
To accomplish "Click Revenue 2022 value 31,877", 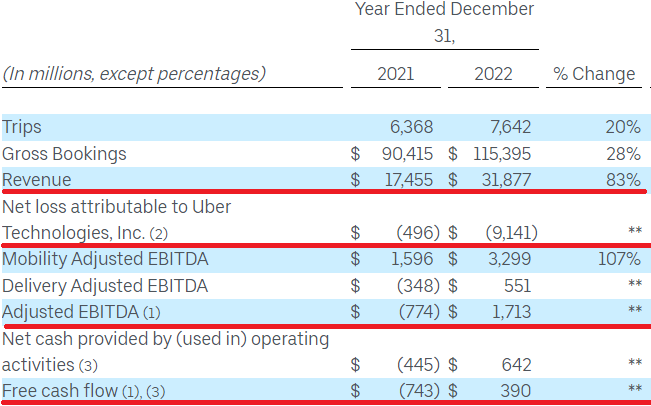I will [506, 180].
